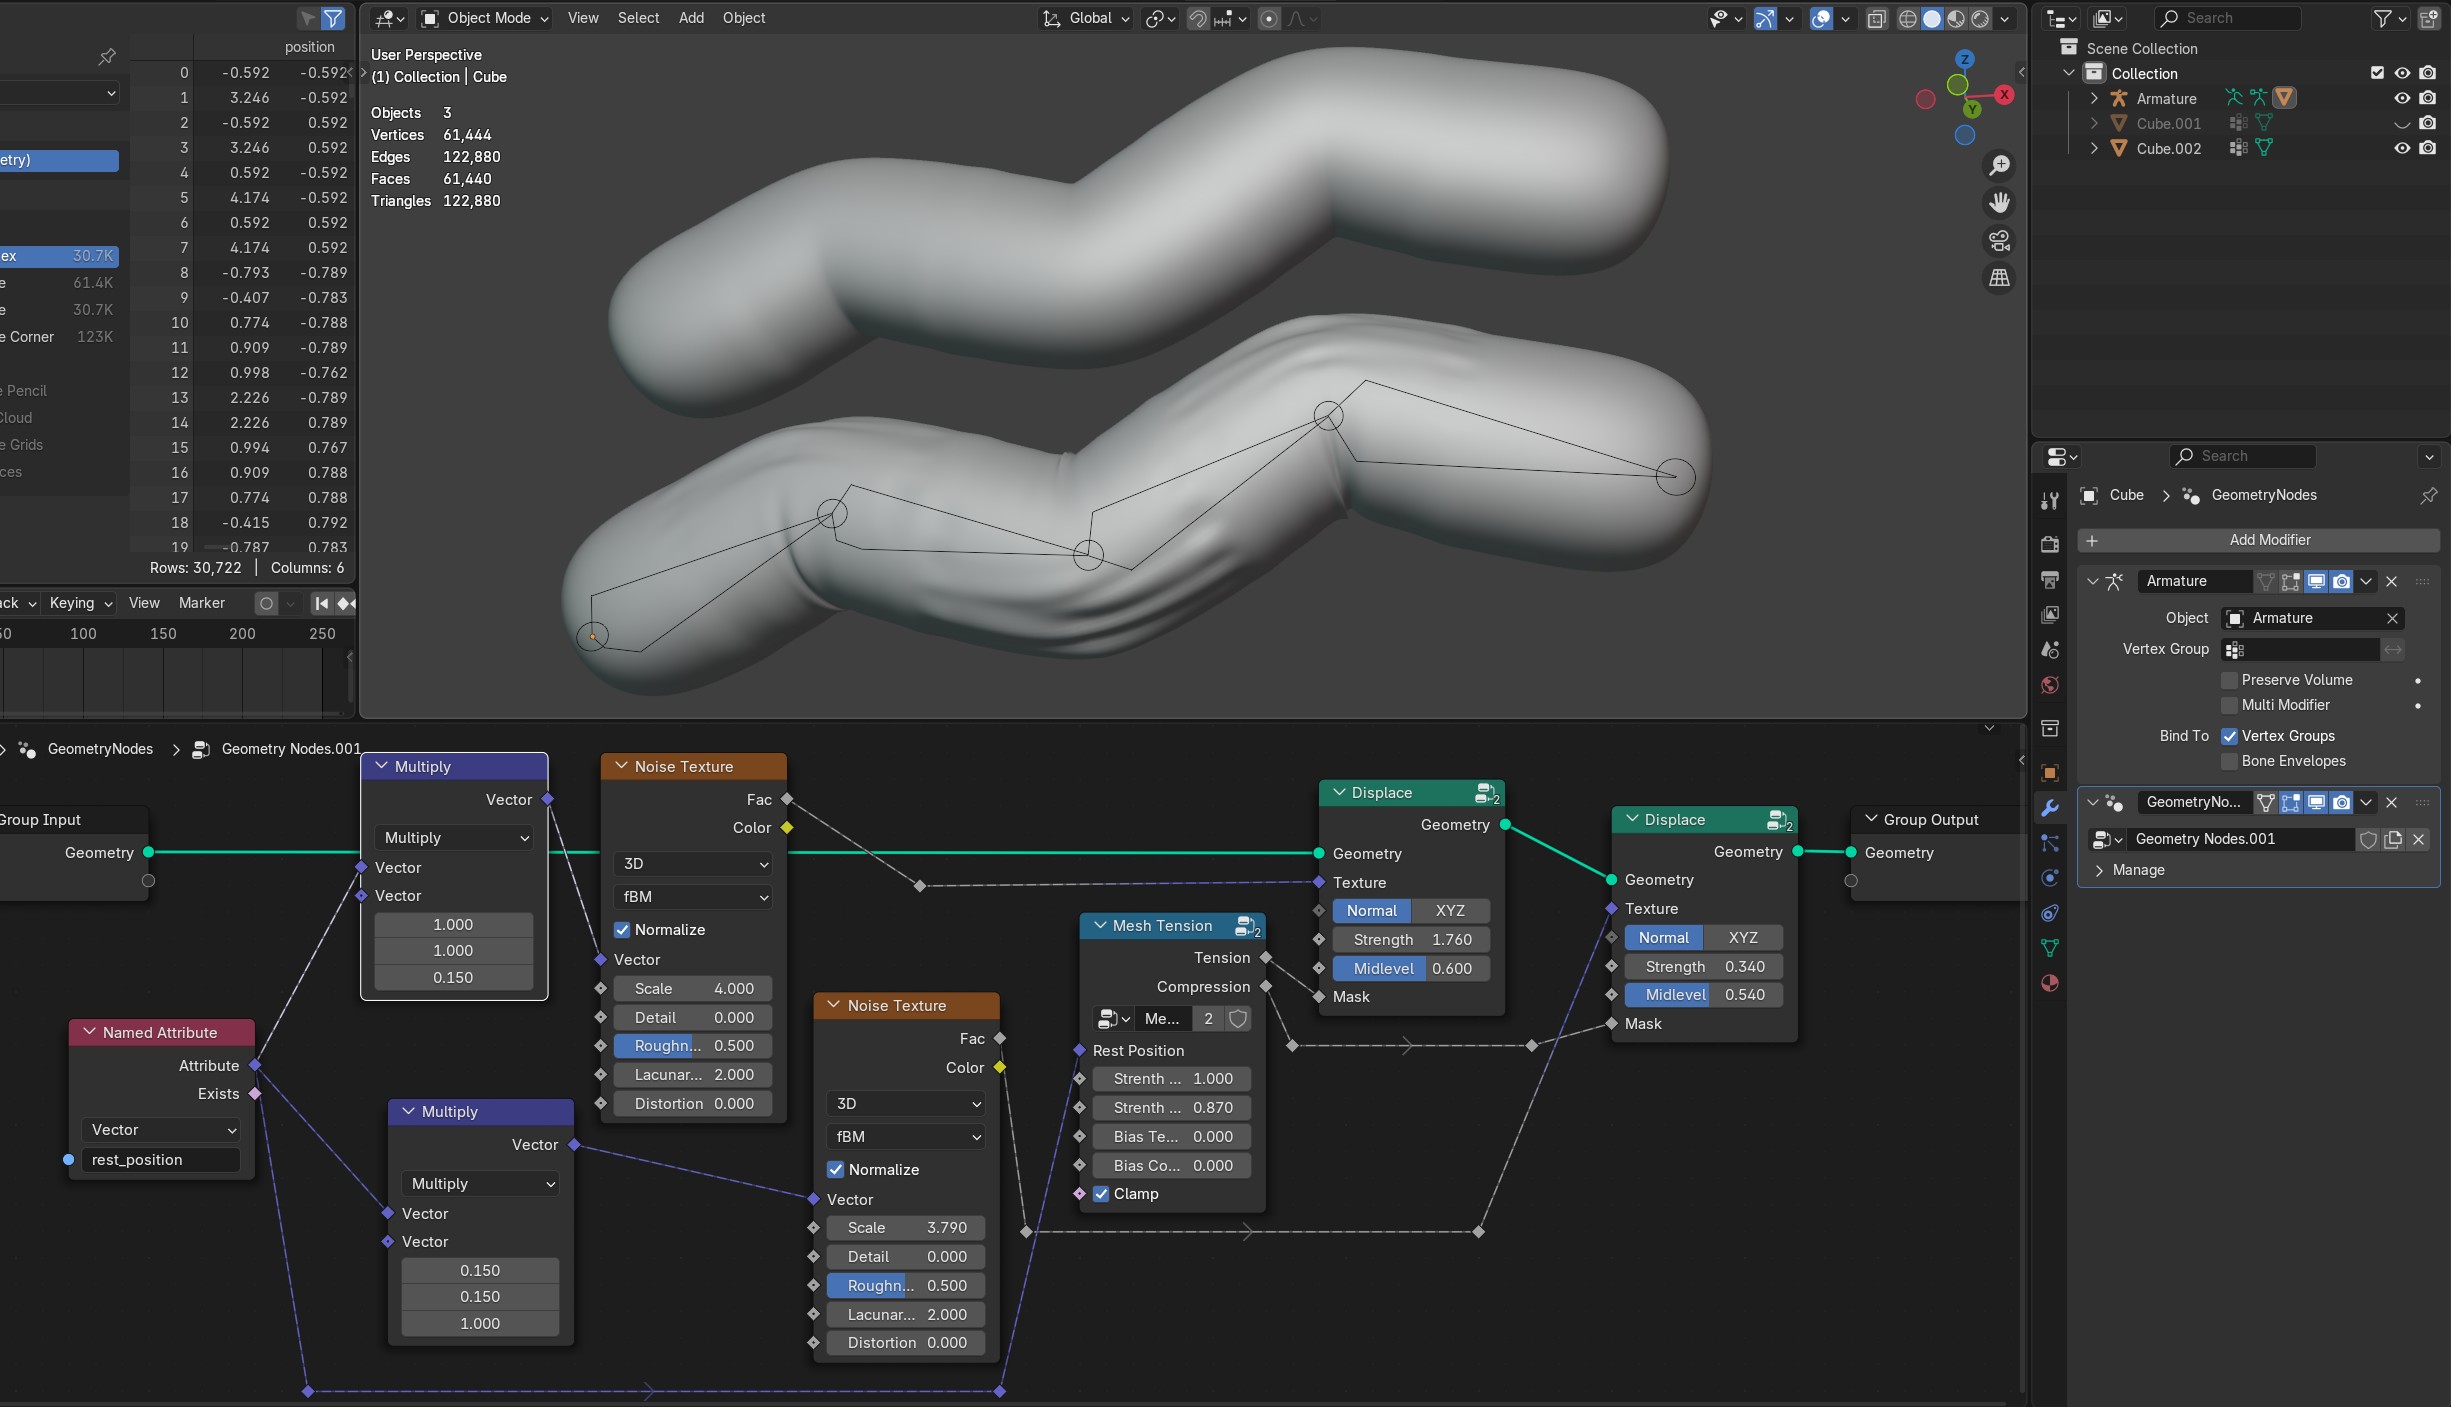Click the viewport zoom magnifier icon

click(1999, 165)
